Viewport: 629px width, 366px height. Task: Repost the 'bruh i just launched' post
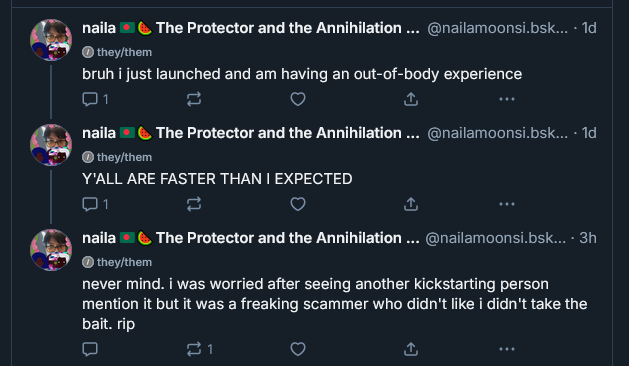(x=194, y=99)
